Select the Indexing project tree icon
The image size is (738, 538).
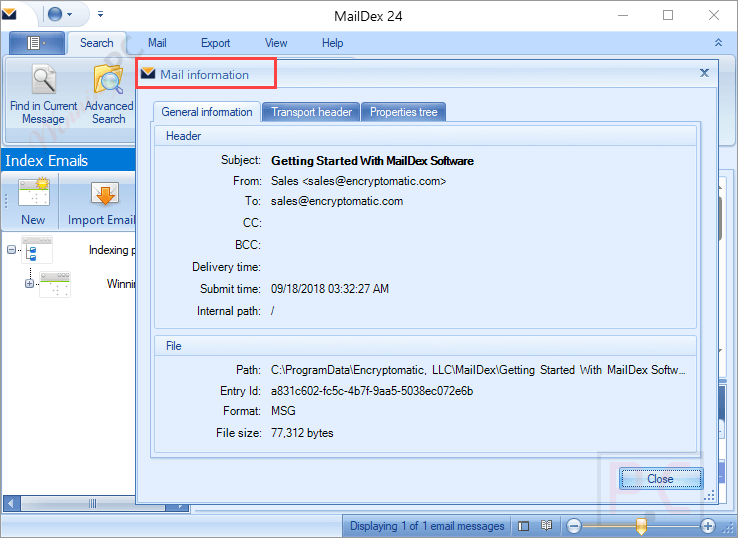click(x=37, y=250)
